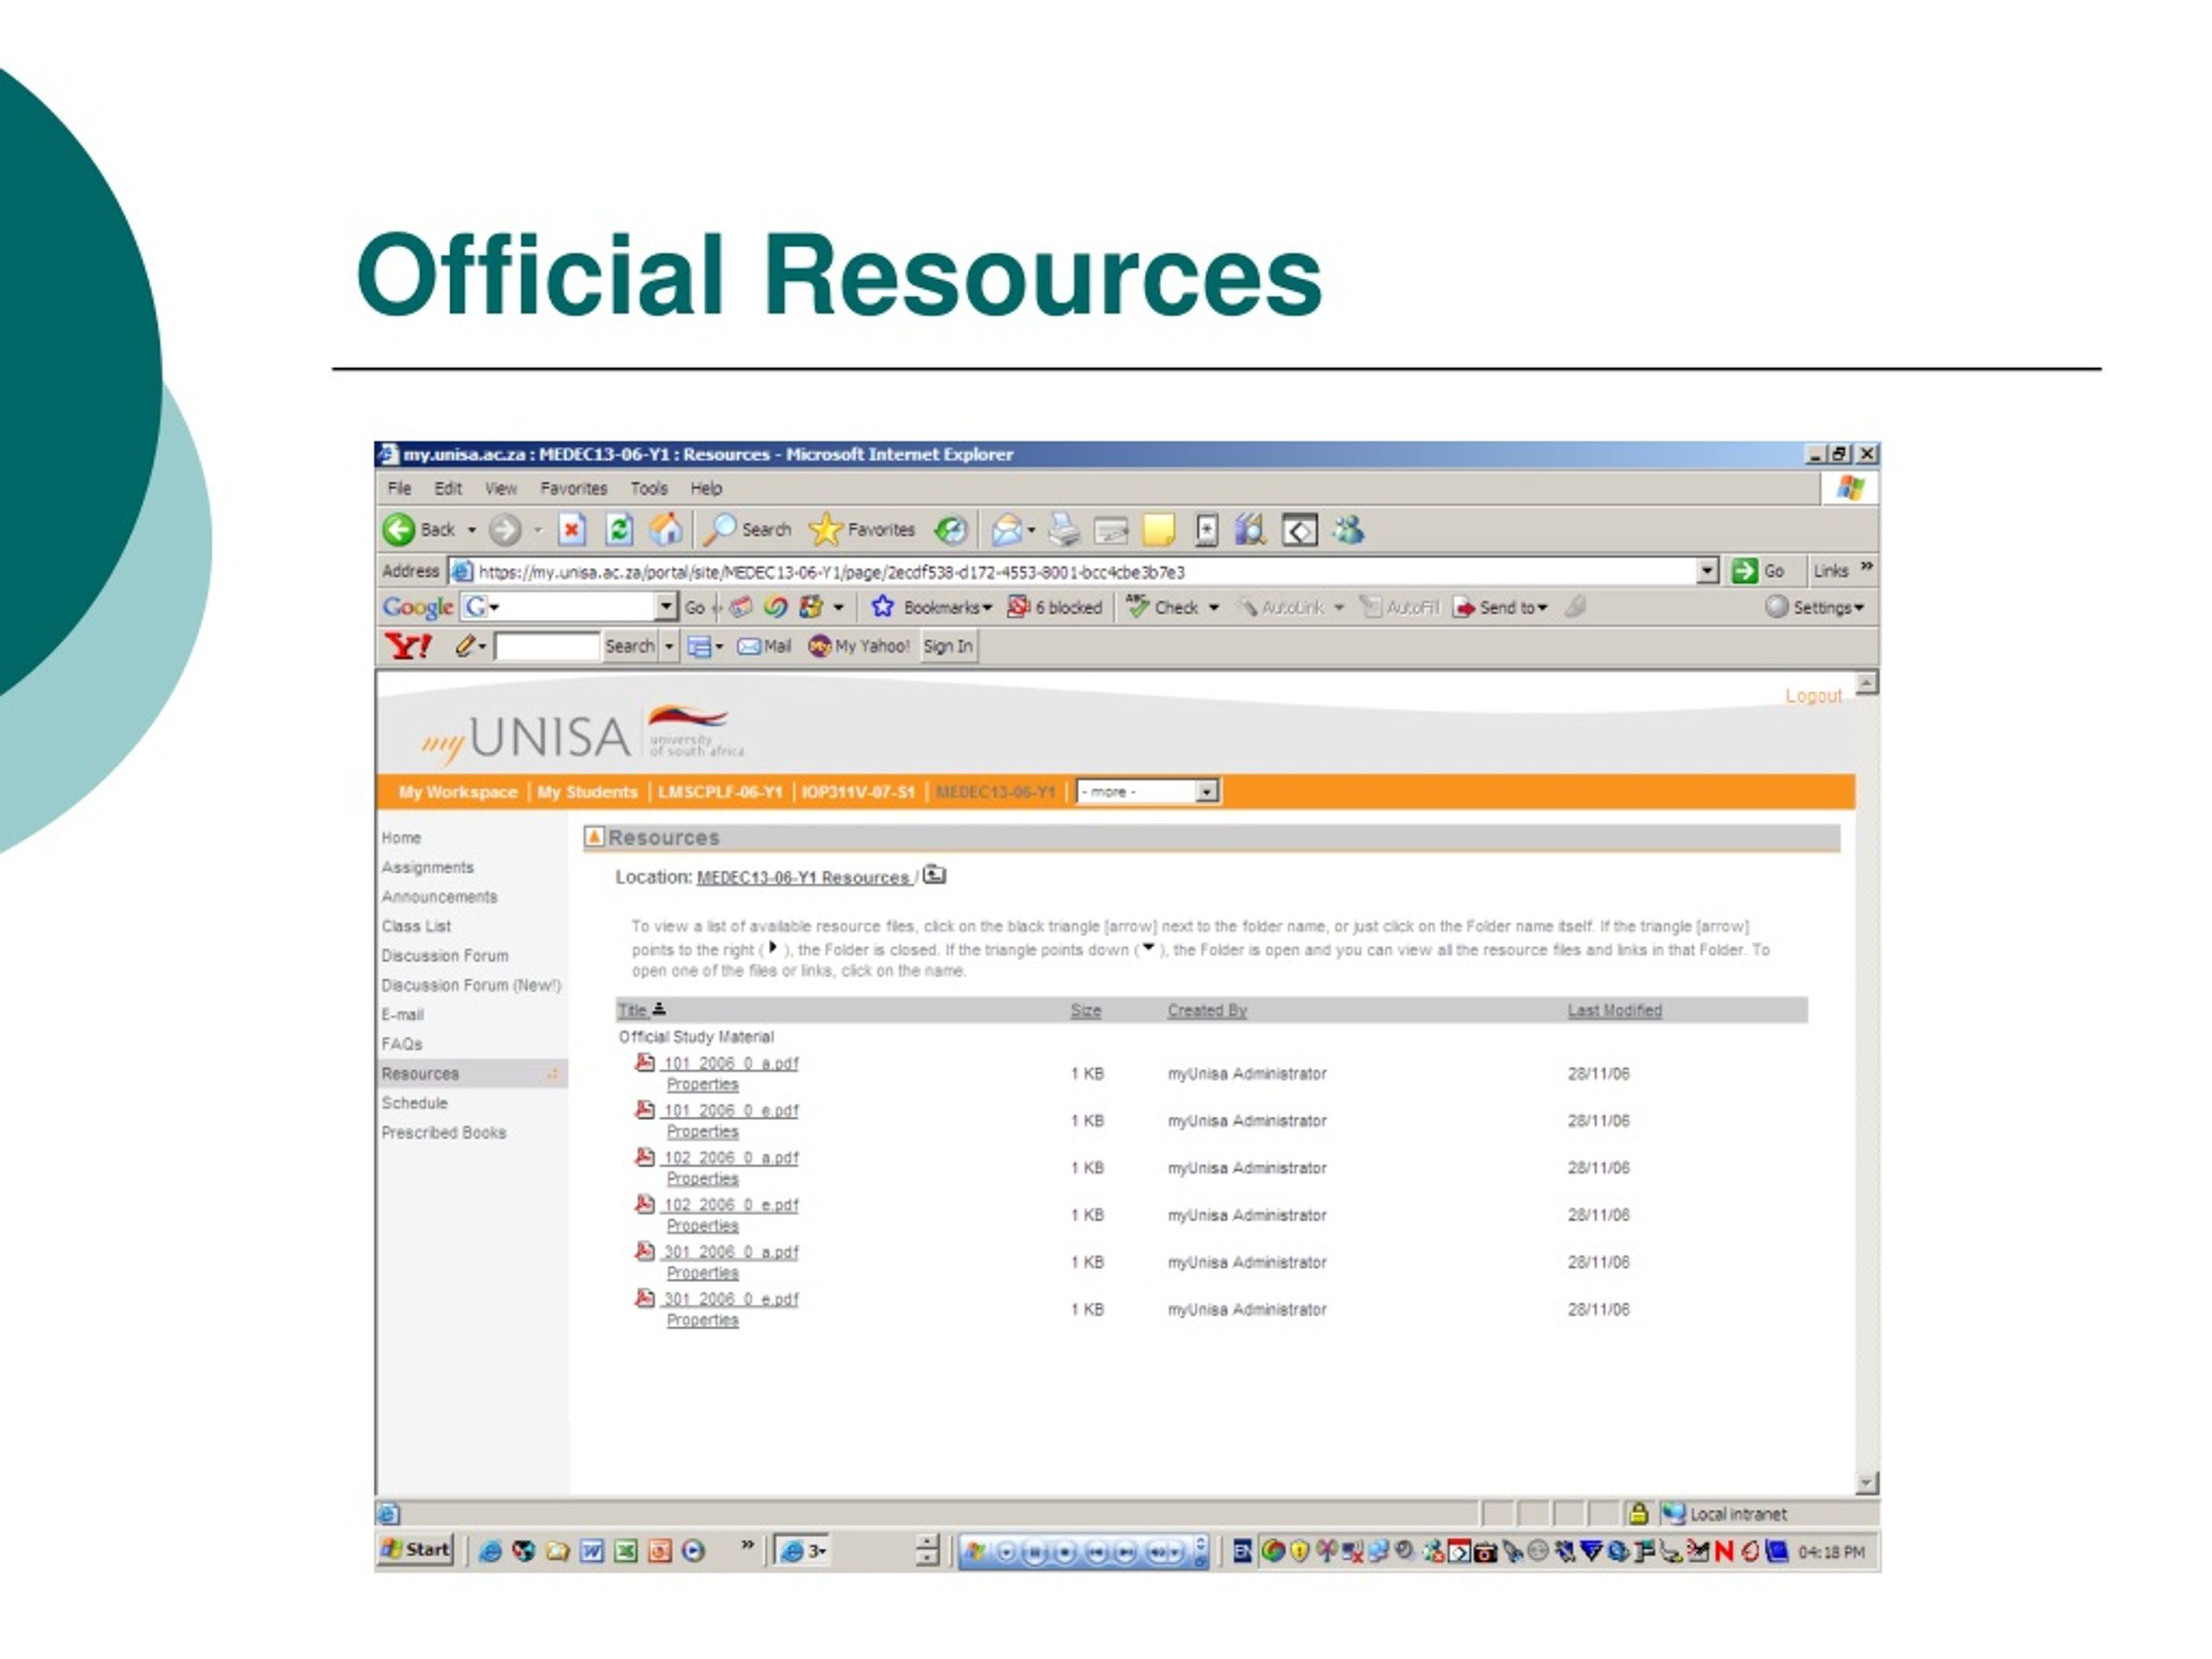Click the Mail envelope toolbar icon
The image size is (2212, 1659).
1007,530
